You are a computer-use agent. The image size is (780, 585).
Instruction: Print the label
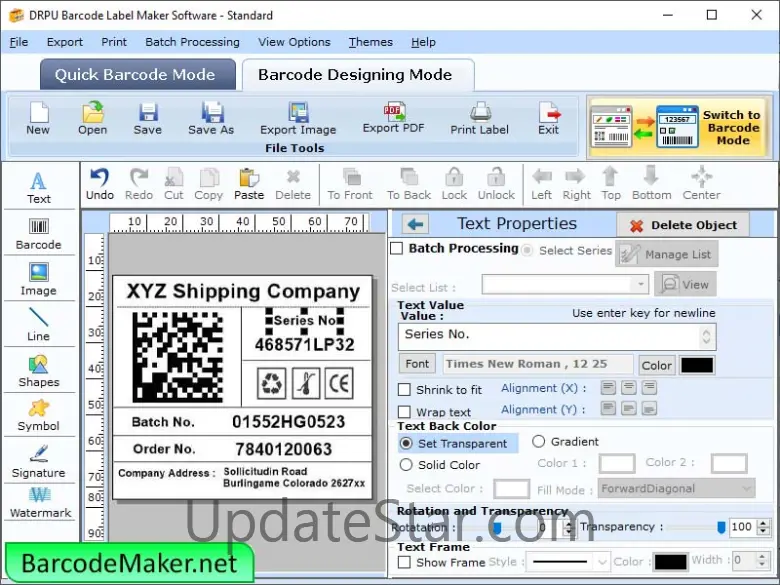click(480, 118)
